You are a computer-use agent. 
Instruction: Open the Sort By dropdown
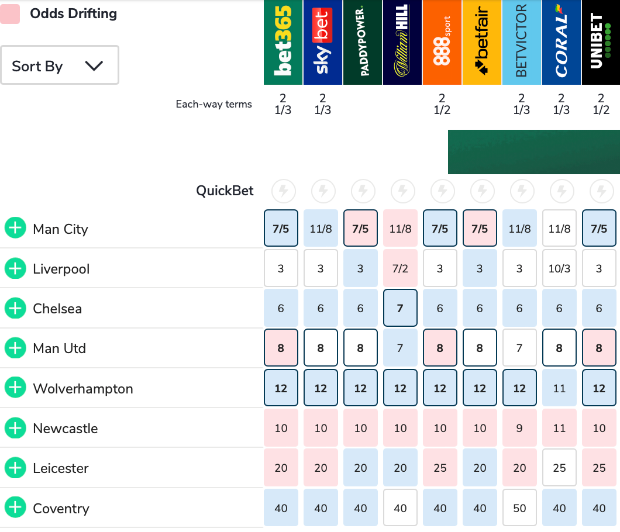(x=59, y=66)
